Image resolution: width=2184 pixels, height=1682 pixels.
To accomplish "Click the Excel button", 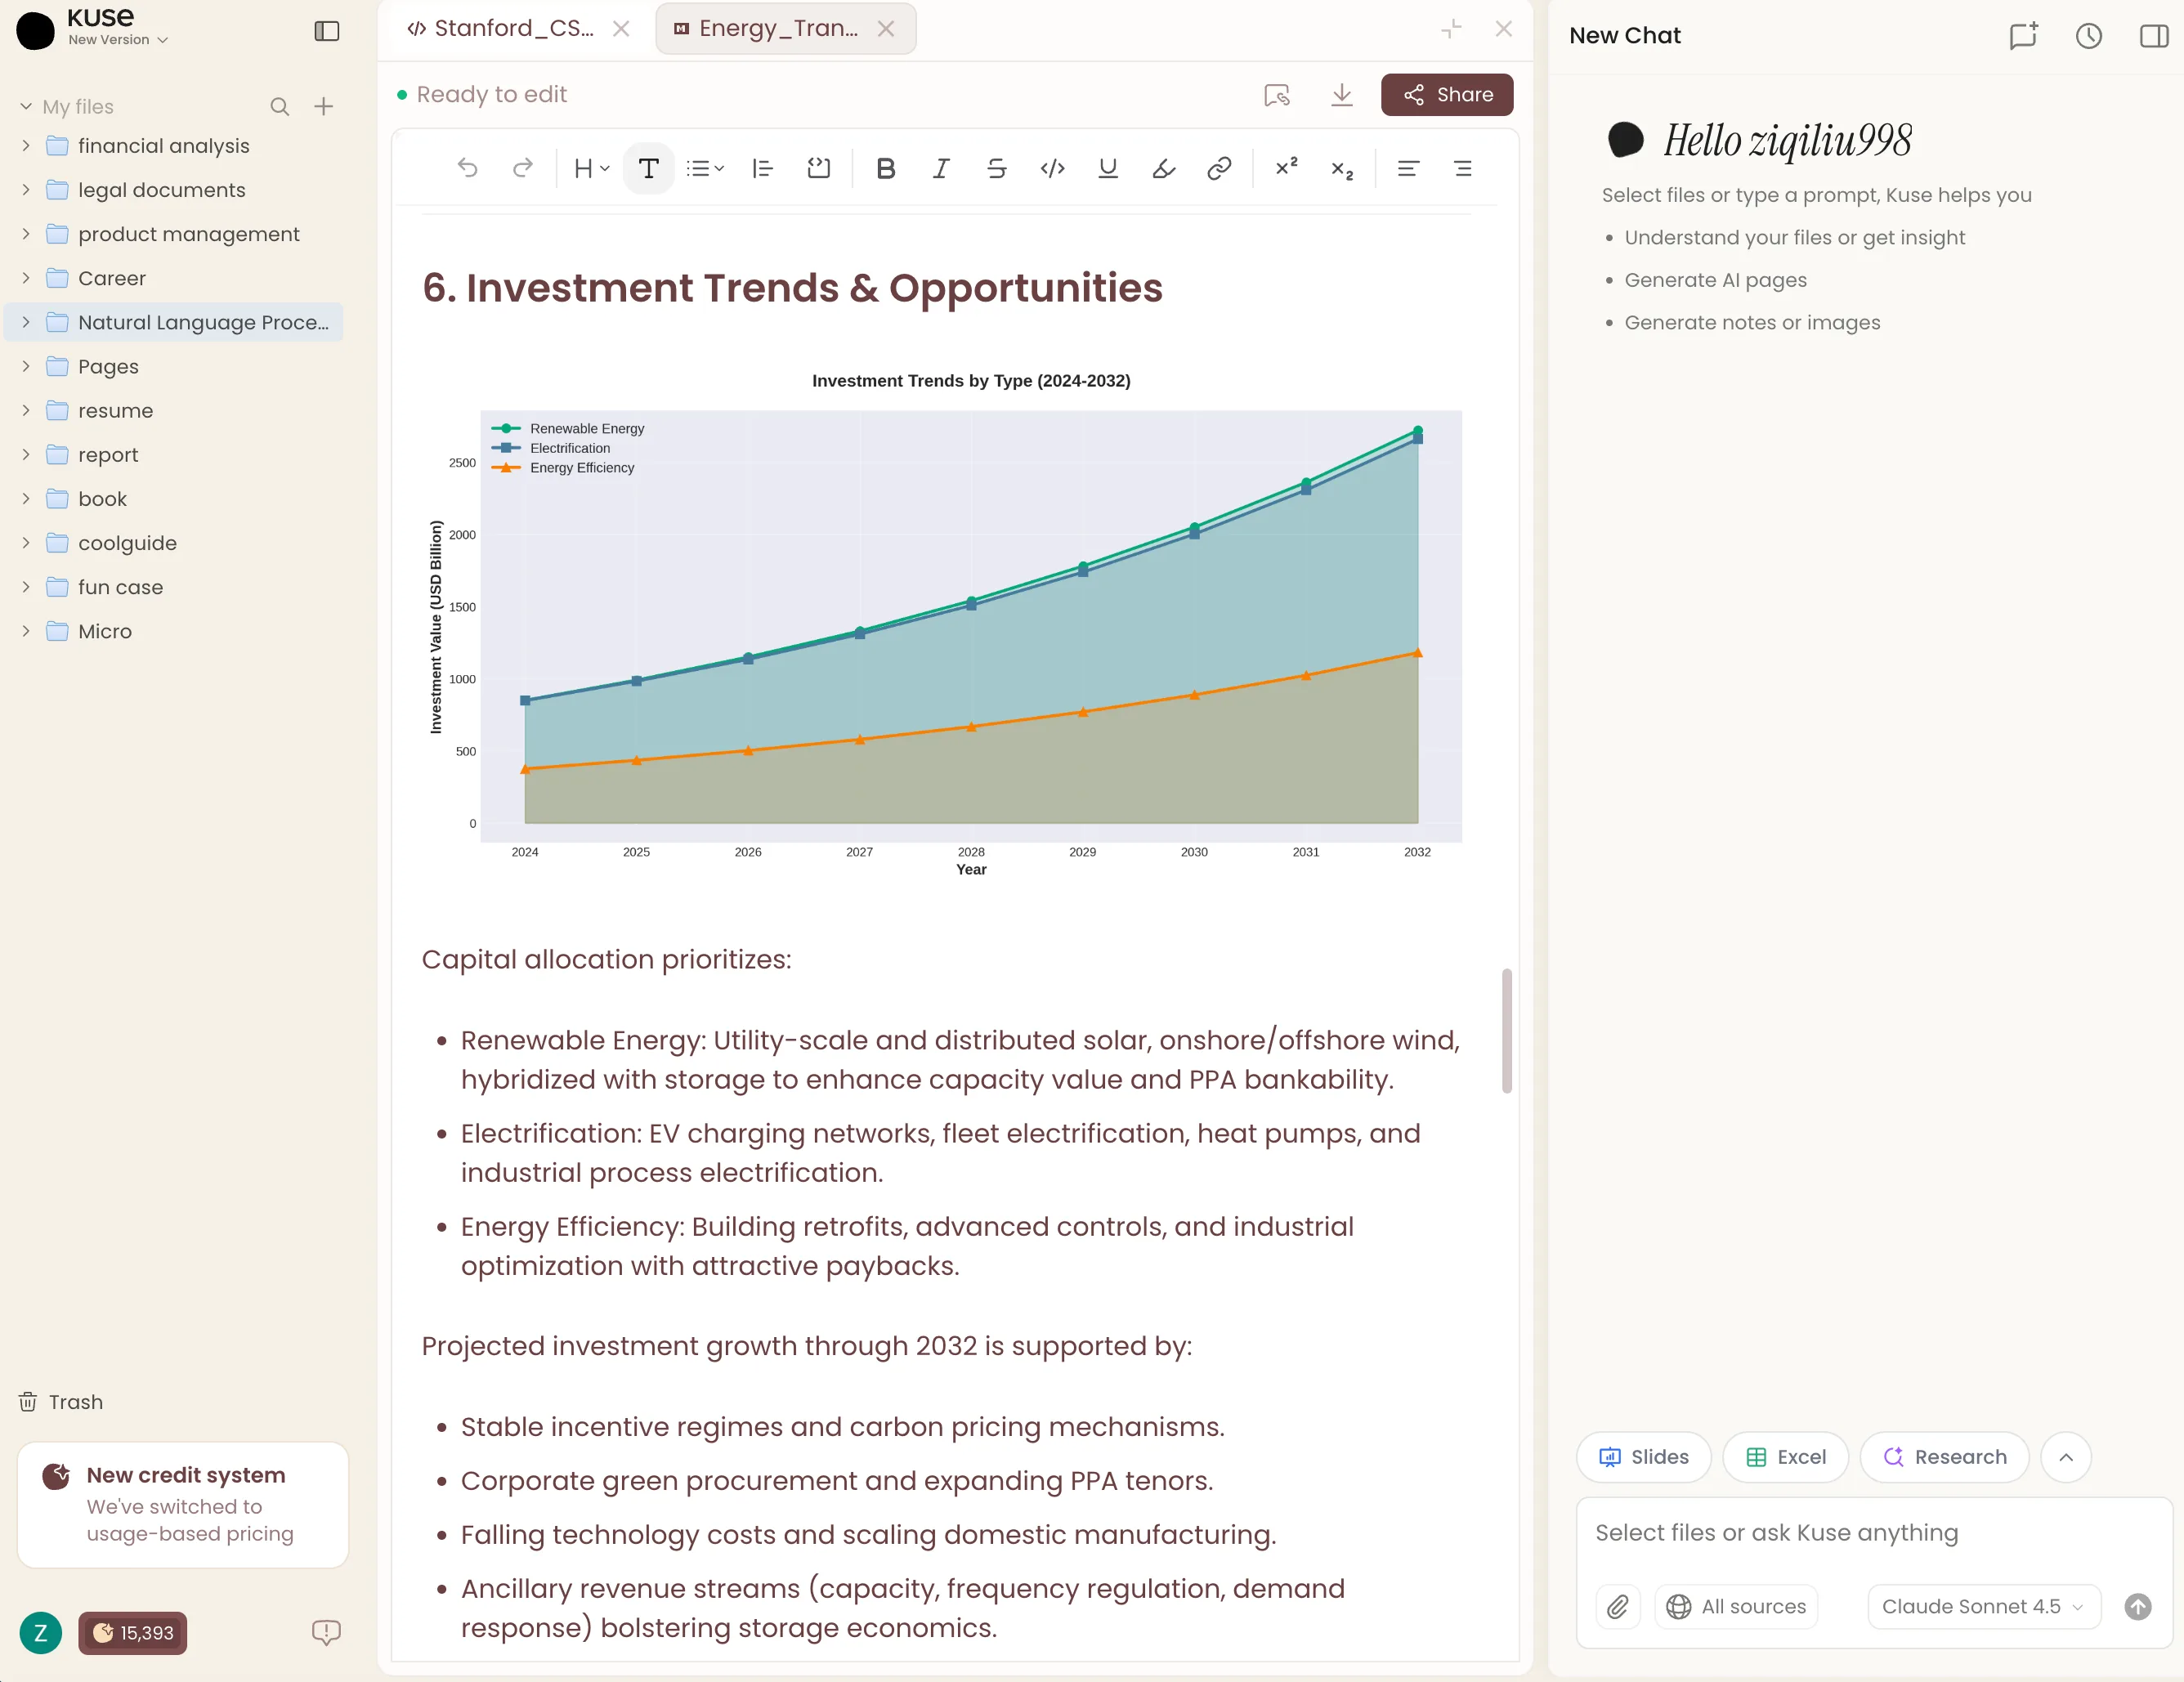I will click(x=1785, y=1457).
